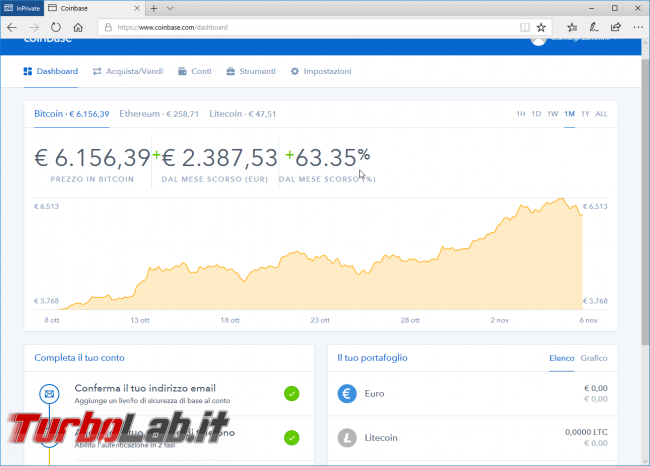Open the browser settings and more menu

638,27
